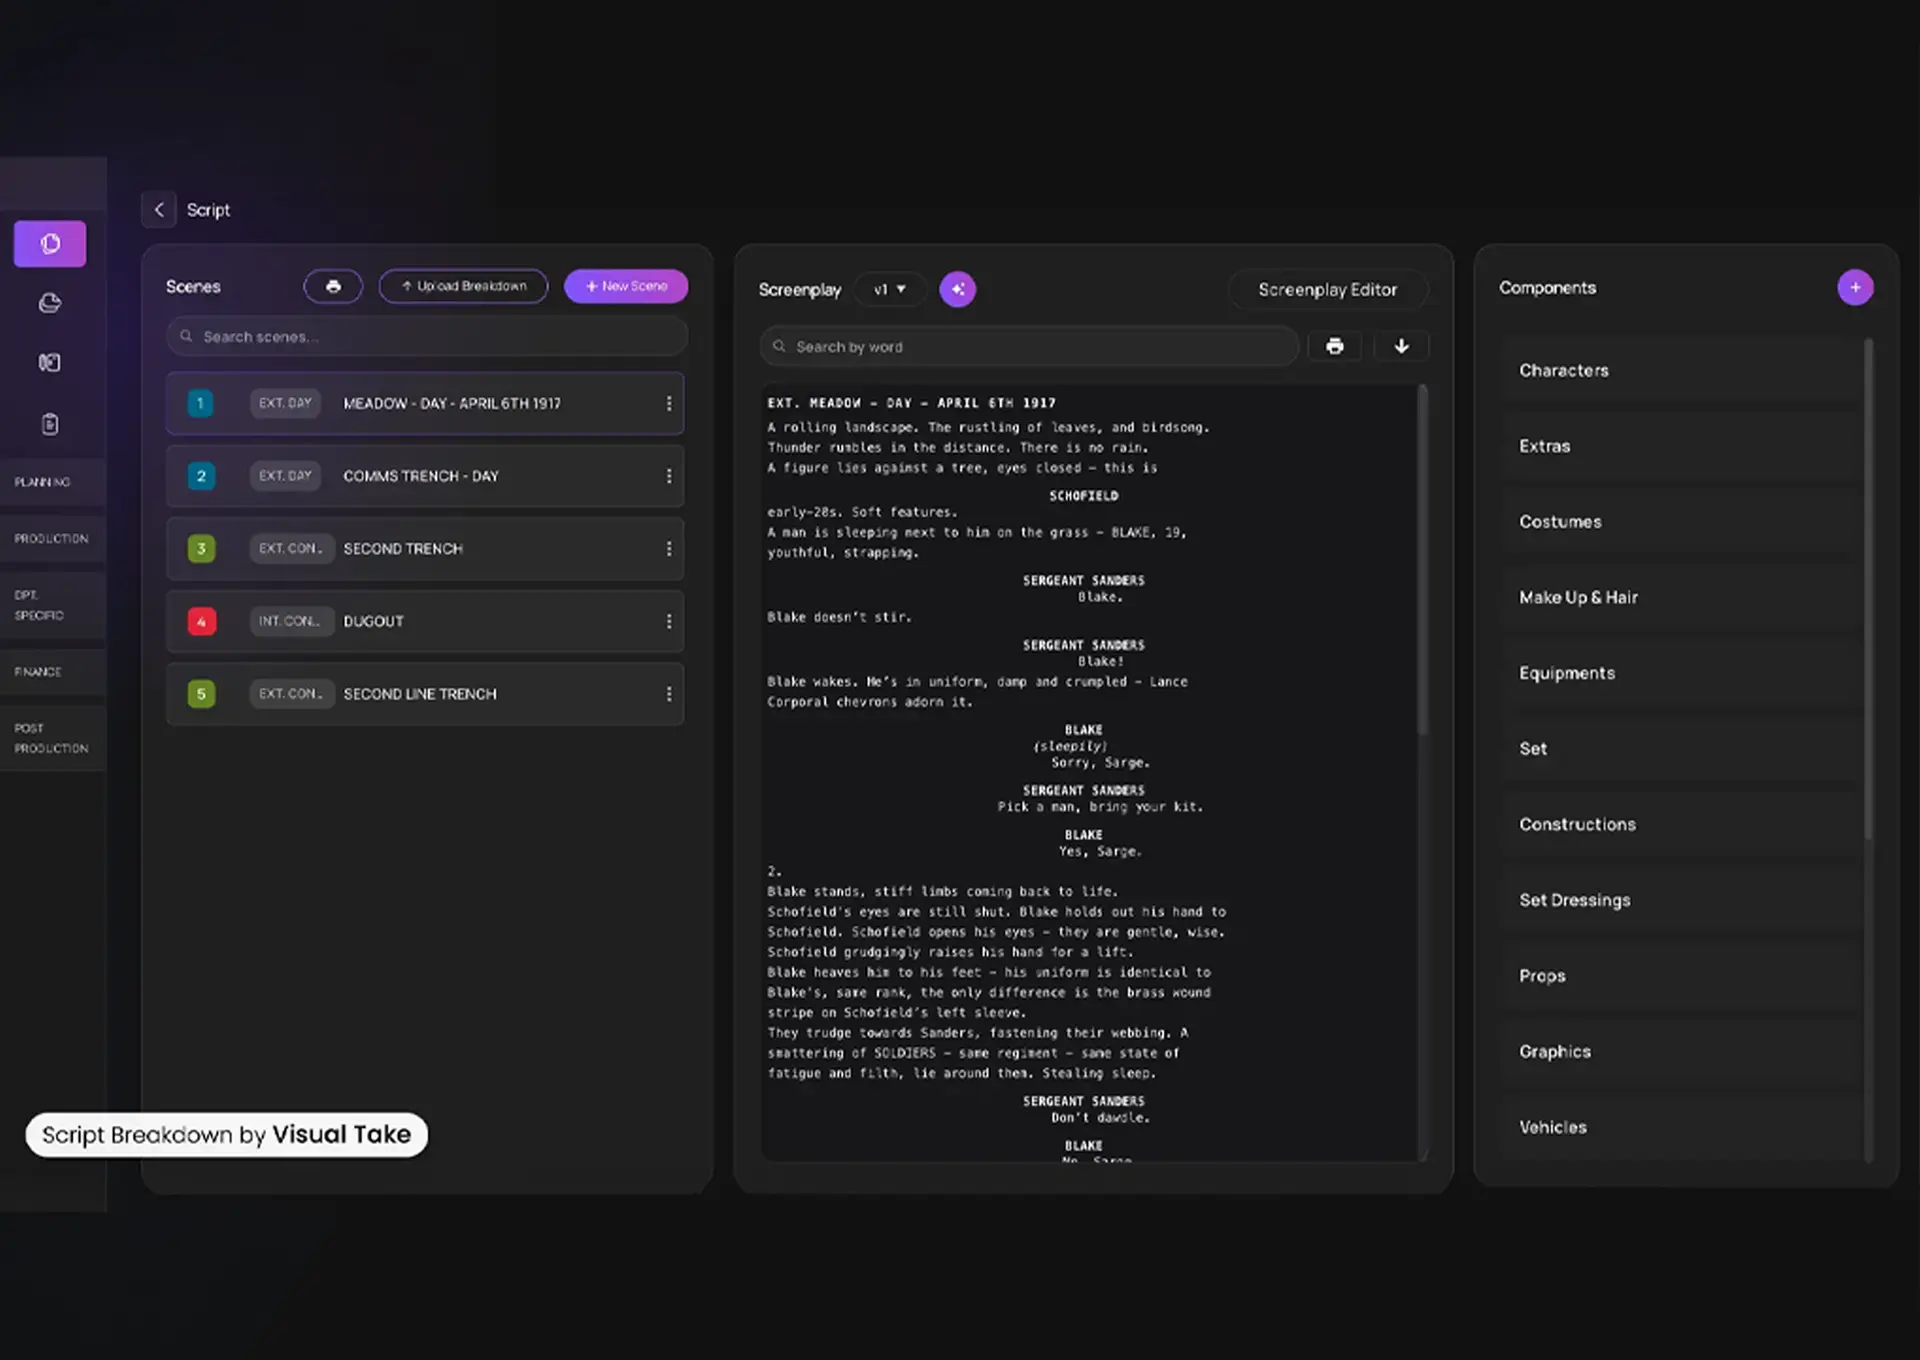Viewport: 1920px width, 1360px height.
Task: Open the Screenplay Editor
Action: pyautogui.click(x=1327, y=290)
